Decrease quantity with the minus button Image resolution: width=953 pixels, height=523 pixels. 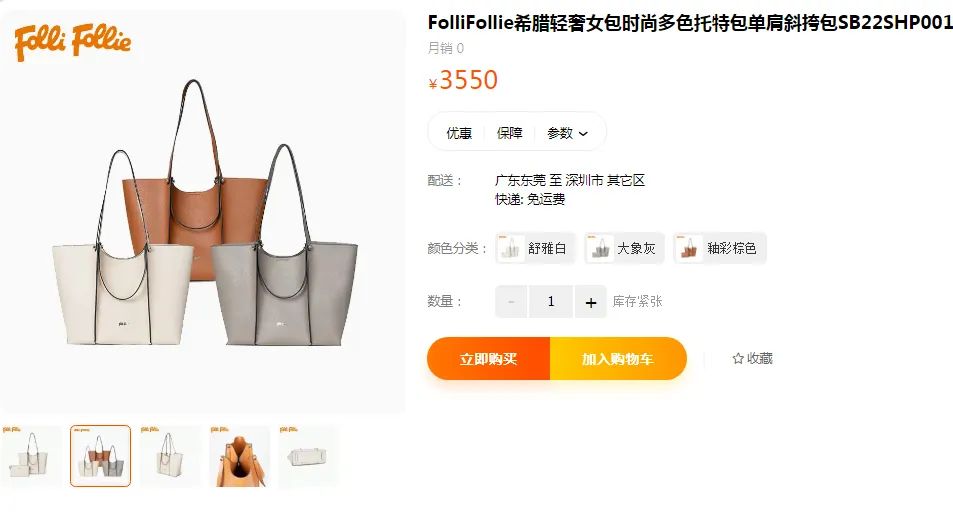tap(511, 302)
